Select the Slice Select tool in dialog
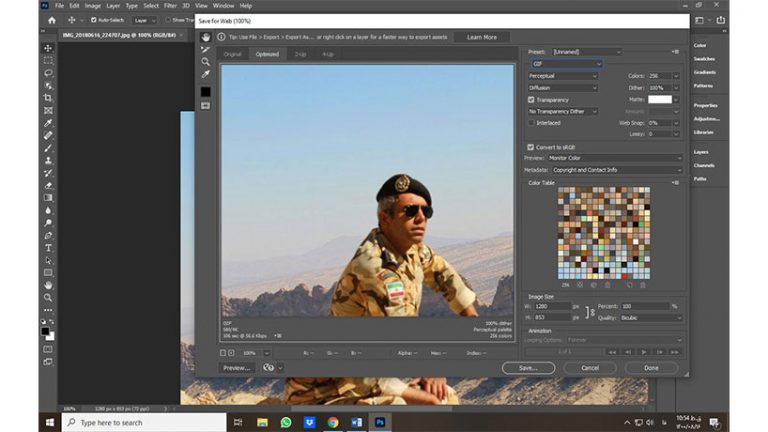The width and height of the screenshot is (768, 432). coord(206,49)
